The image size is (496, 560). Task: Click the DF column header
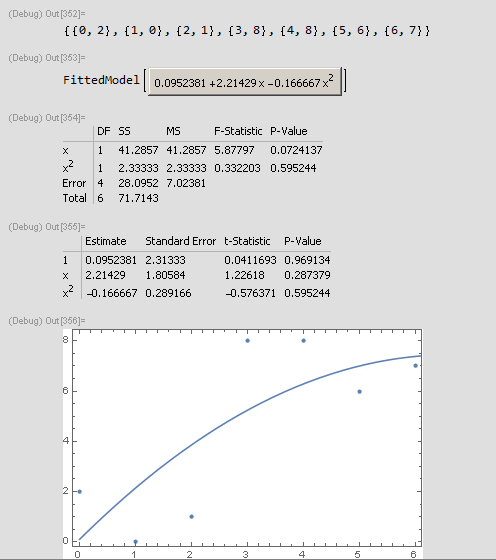(104, 131)
